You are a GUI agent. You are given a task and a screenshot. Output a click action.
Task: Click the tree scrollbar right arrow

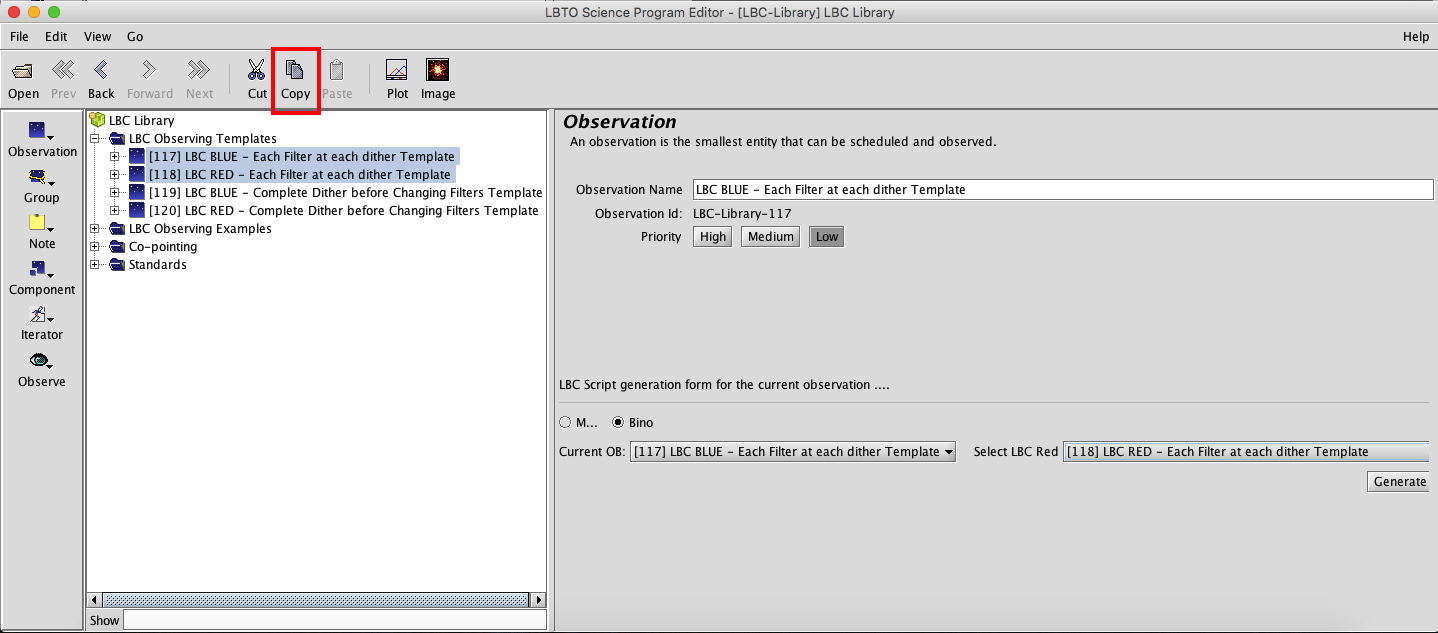(538, 600)
